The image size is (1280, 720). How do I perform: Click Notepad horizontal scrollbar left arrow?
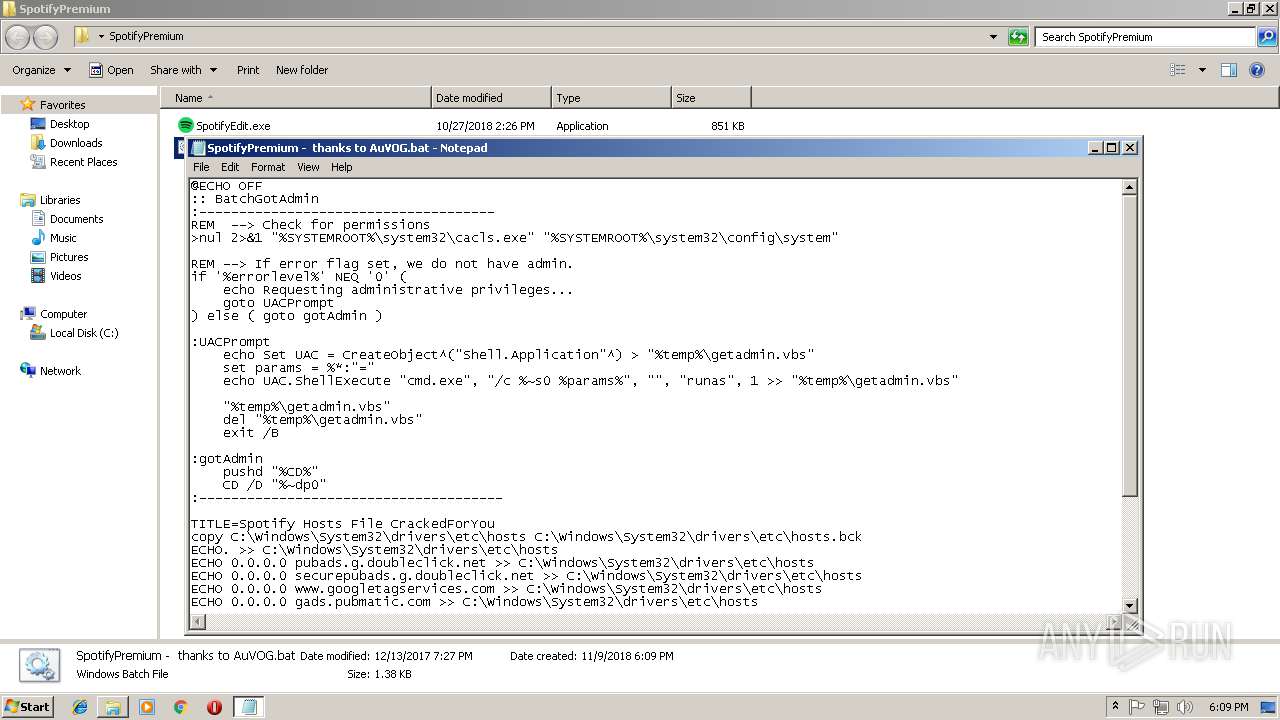coord(197,622)
